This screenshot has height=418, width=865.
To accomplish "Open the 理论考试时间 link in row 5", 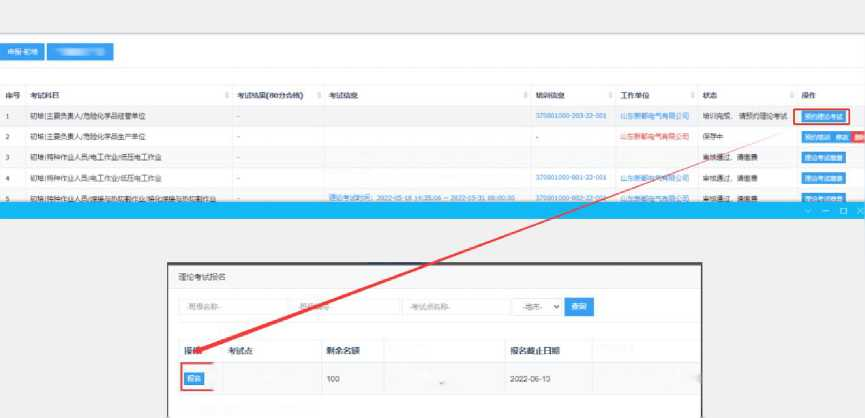I will 422,197.
